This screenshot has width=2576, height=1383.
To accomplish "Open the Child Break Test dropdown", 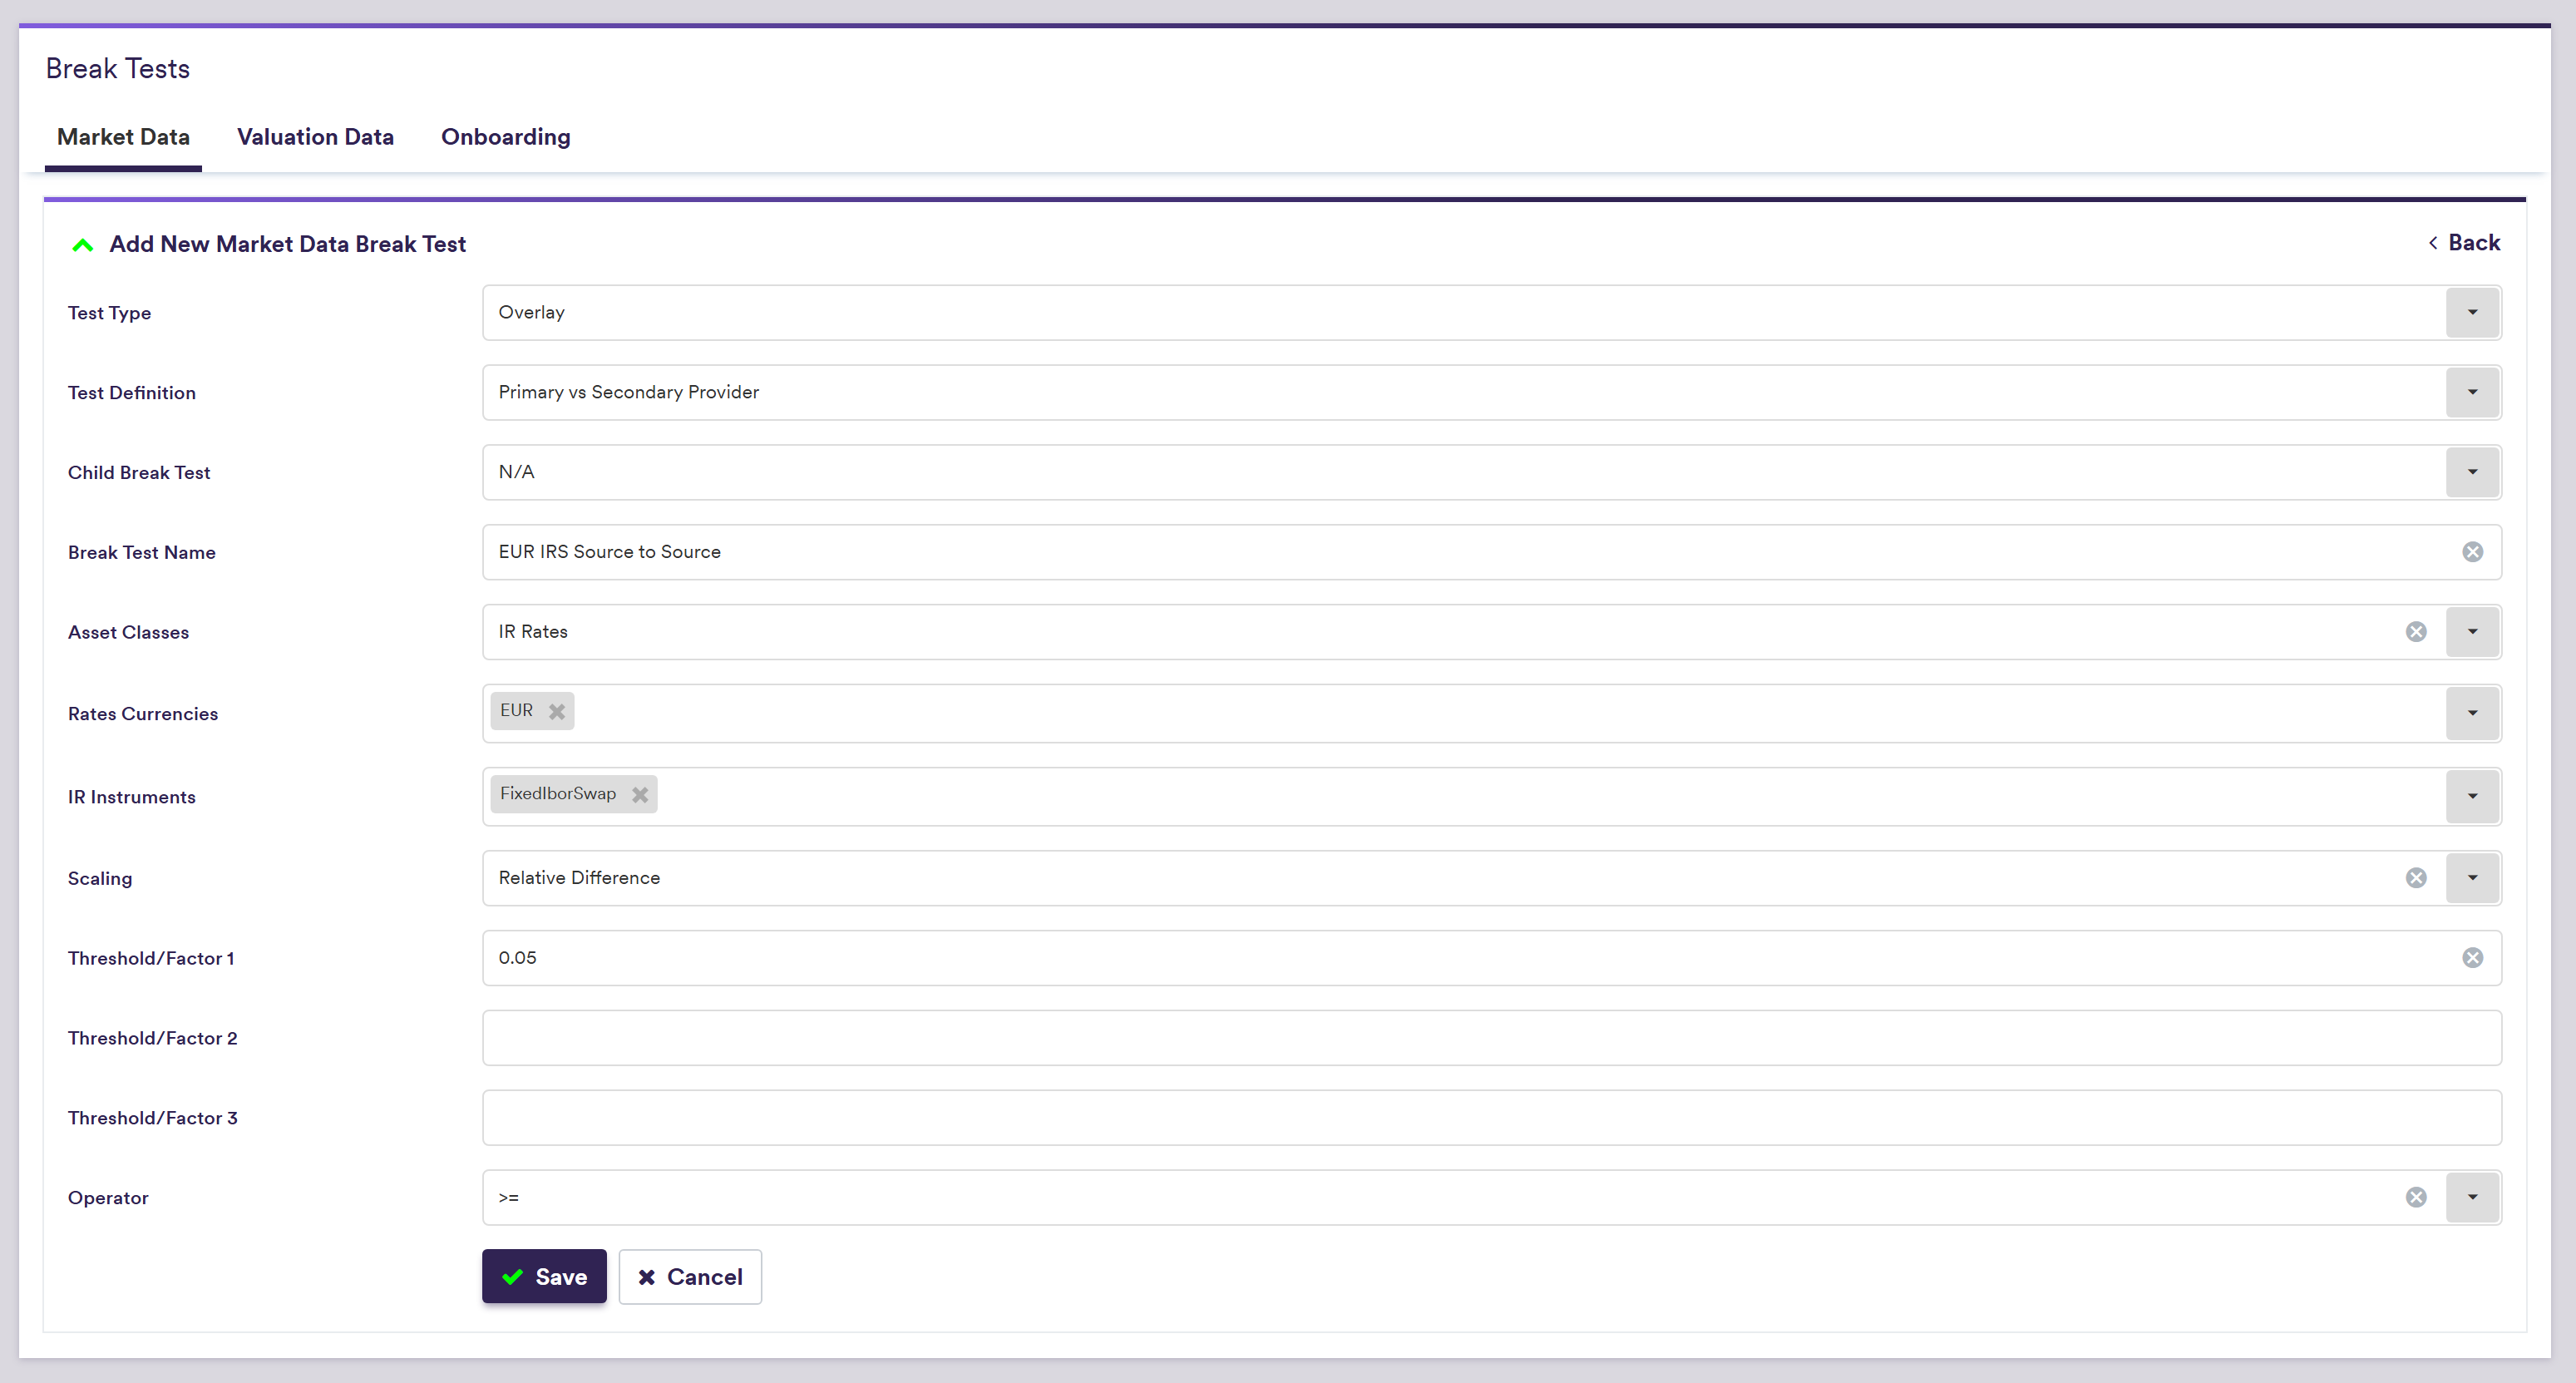I will (x=2472, y=472).
